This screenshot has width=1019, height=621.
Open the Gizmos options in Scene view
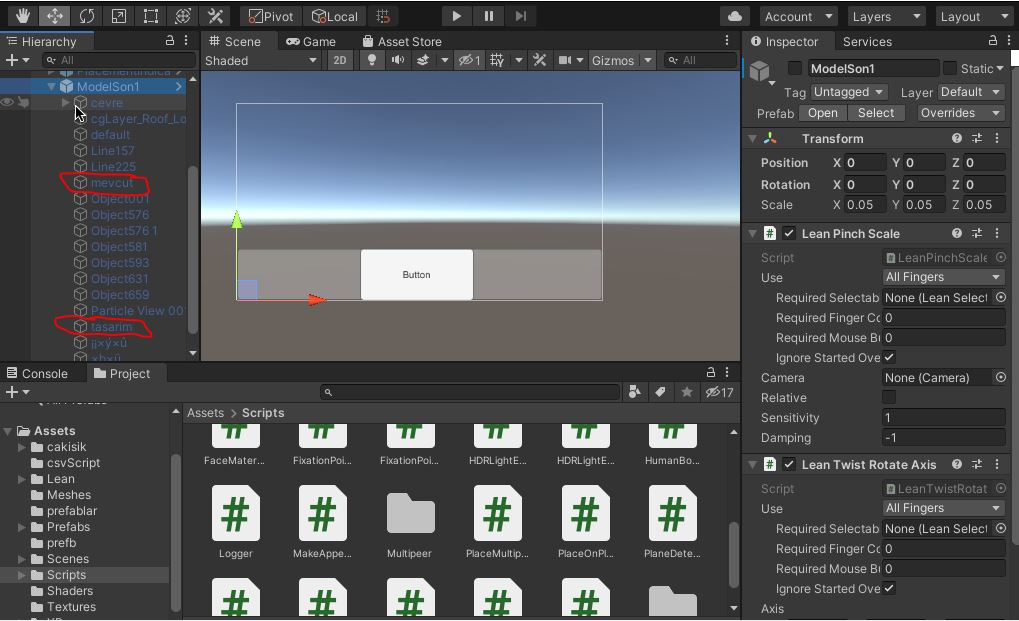[x=646, y=60]
